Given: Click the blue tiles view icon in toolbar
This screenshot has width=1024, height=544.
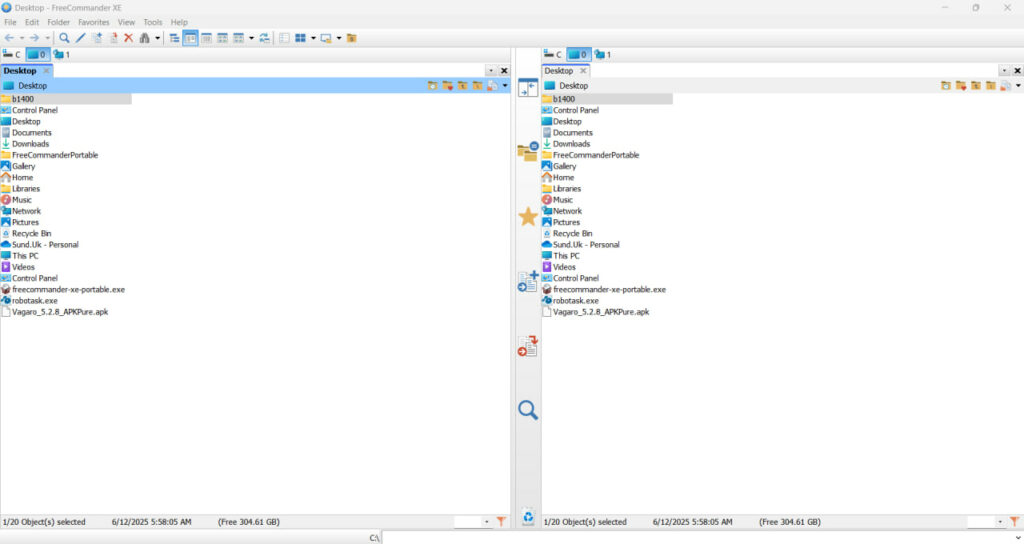Looking at the screenshot, I should pyautogui.click(x=300, y=38).
